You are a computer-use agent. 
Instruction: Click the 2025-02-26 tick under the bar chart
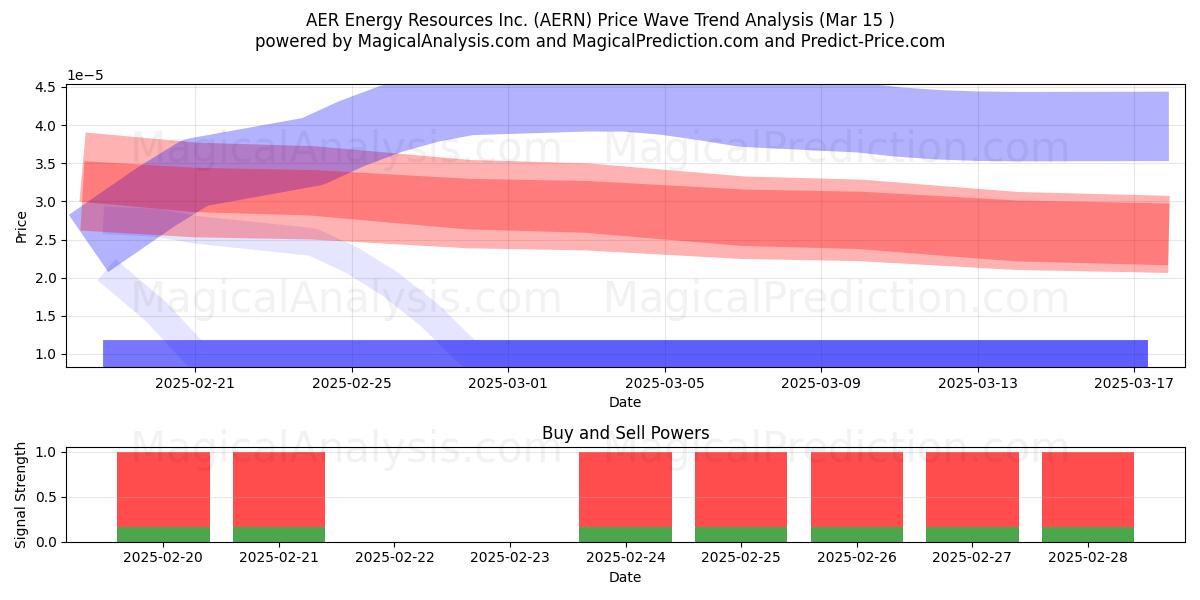[x=857, y=558]
